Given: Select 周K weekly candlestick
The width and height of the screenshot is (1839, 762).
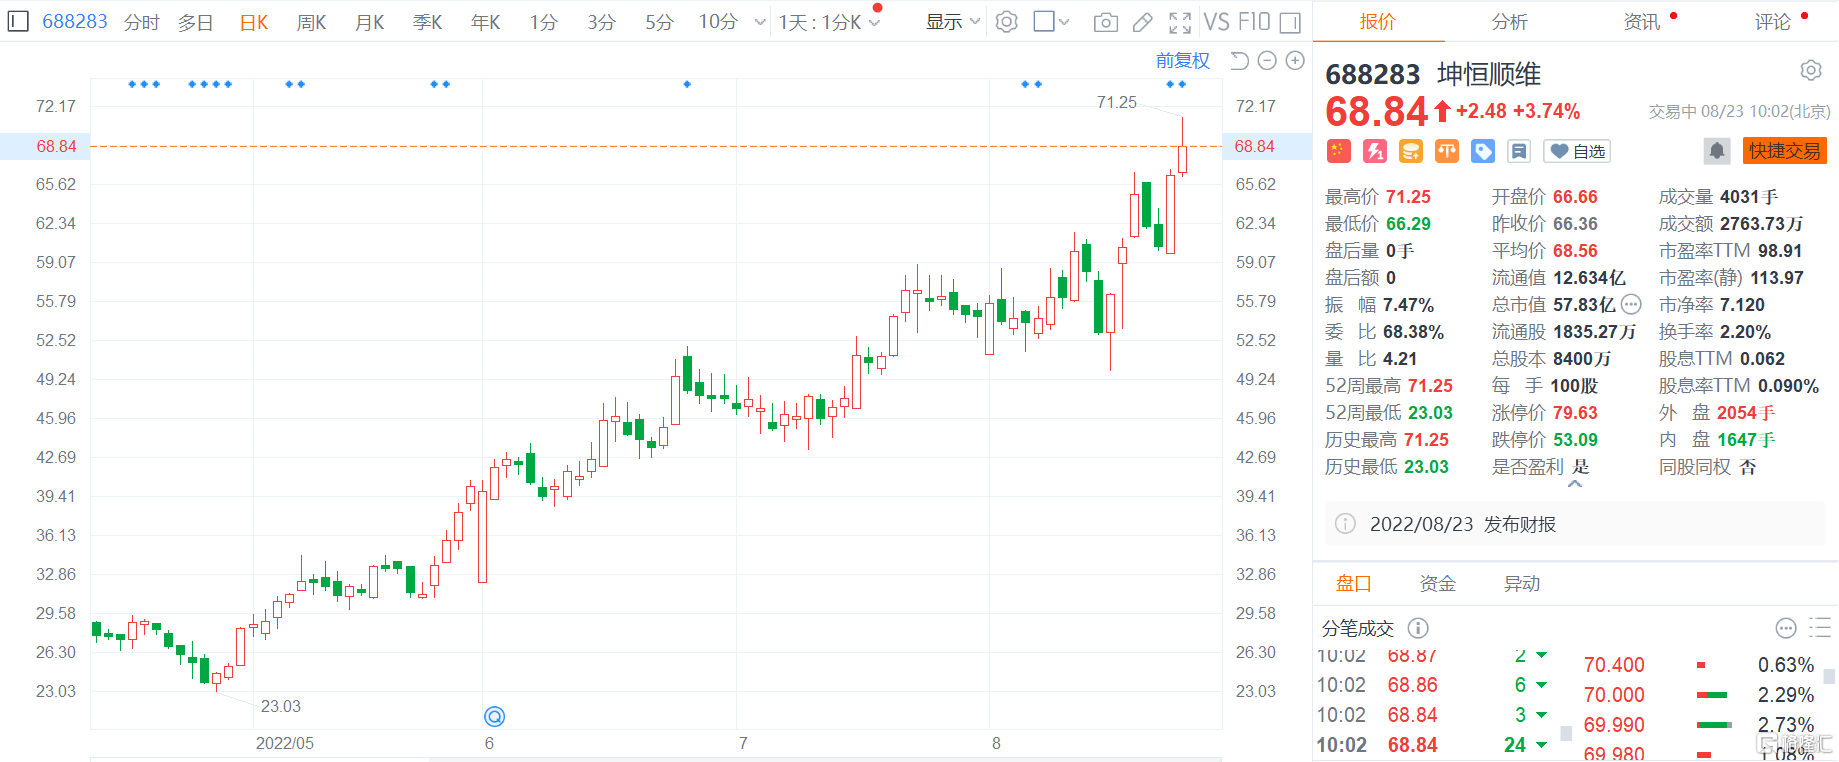Looking at the screenshot, I should (312, 22).
